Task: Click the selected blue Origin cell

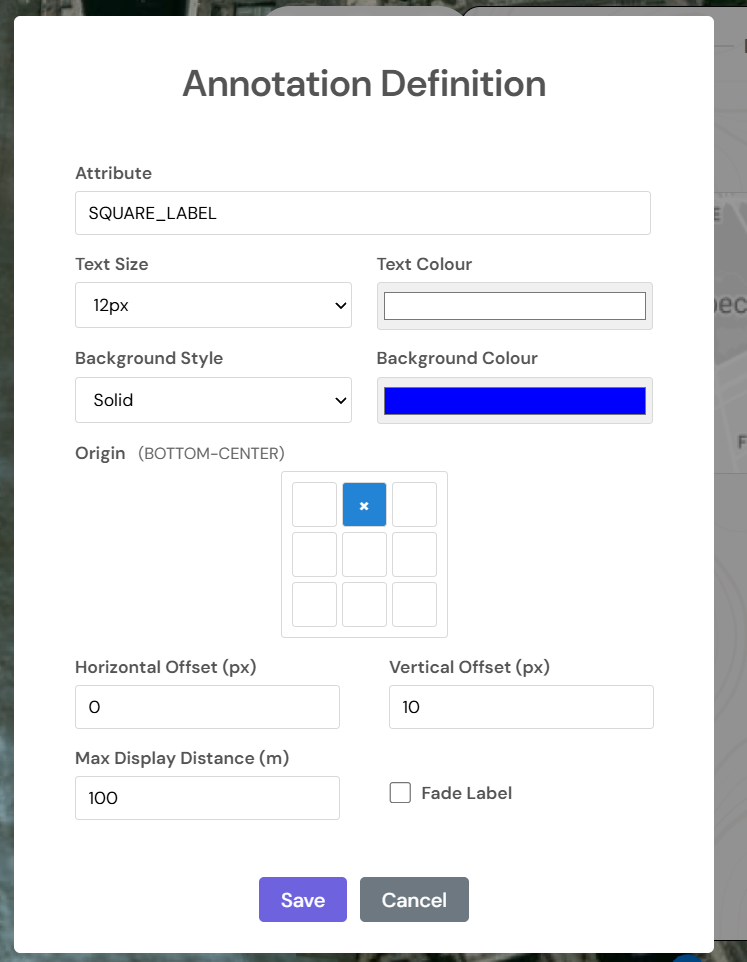Action: pos(364,505)
